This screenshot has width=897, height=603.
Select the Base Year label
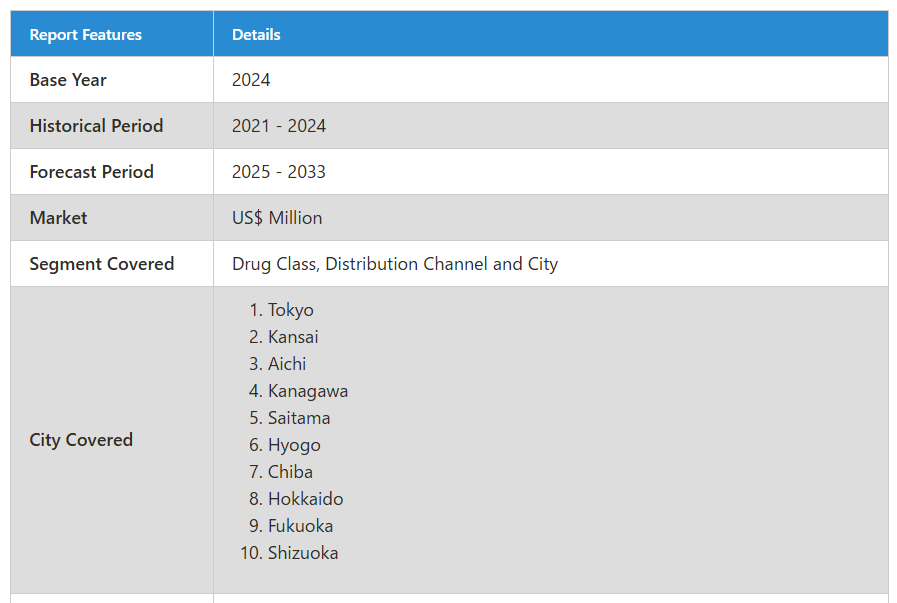coord(68,80)
